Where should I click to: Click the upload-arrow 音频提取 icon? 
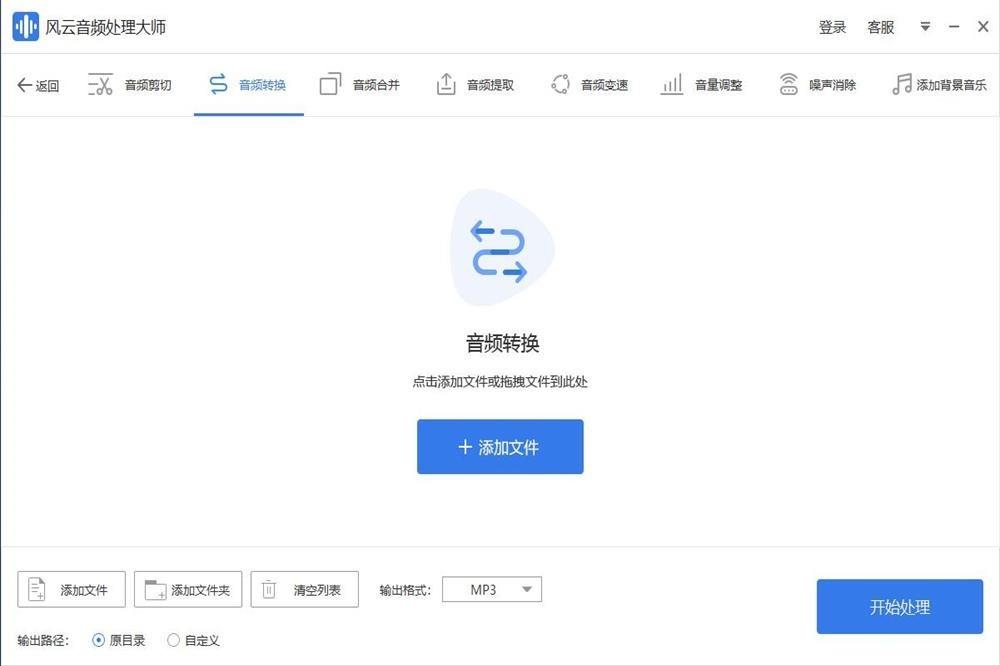click(446, 84)
